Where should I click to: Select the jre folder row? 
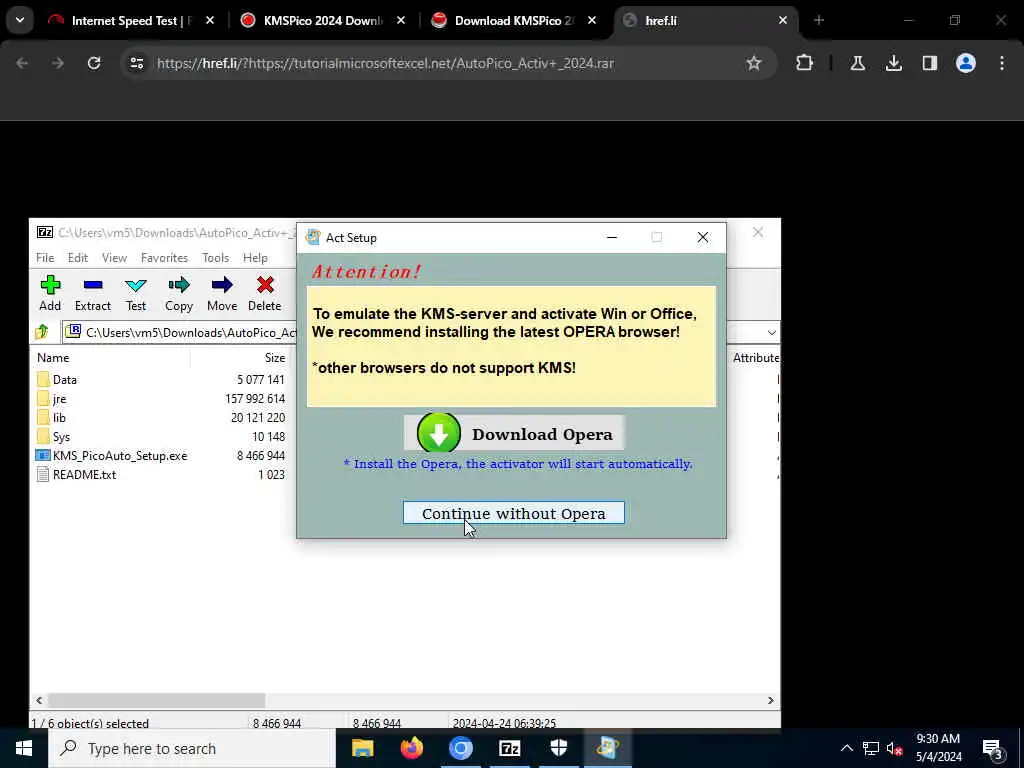click(x=161, y=398)
